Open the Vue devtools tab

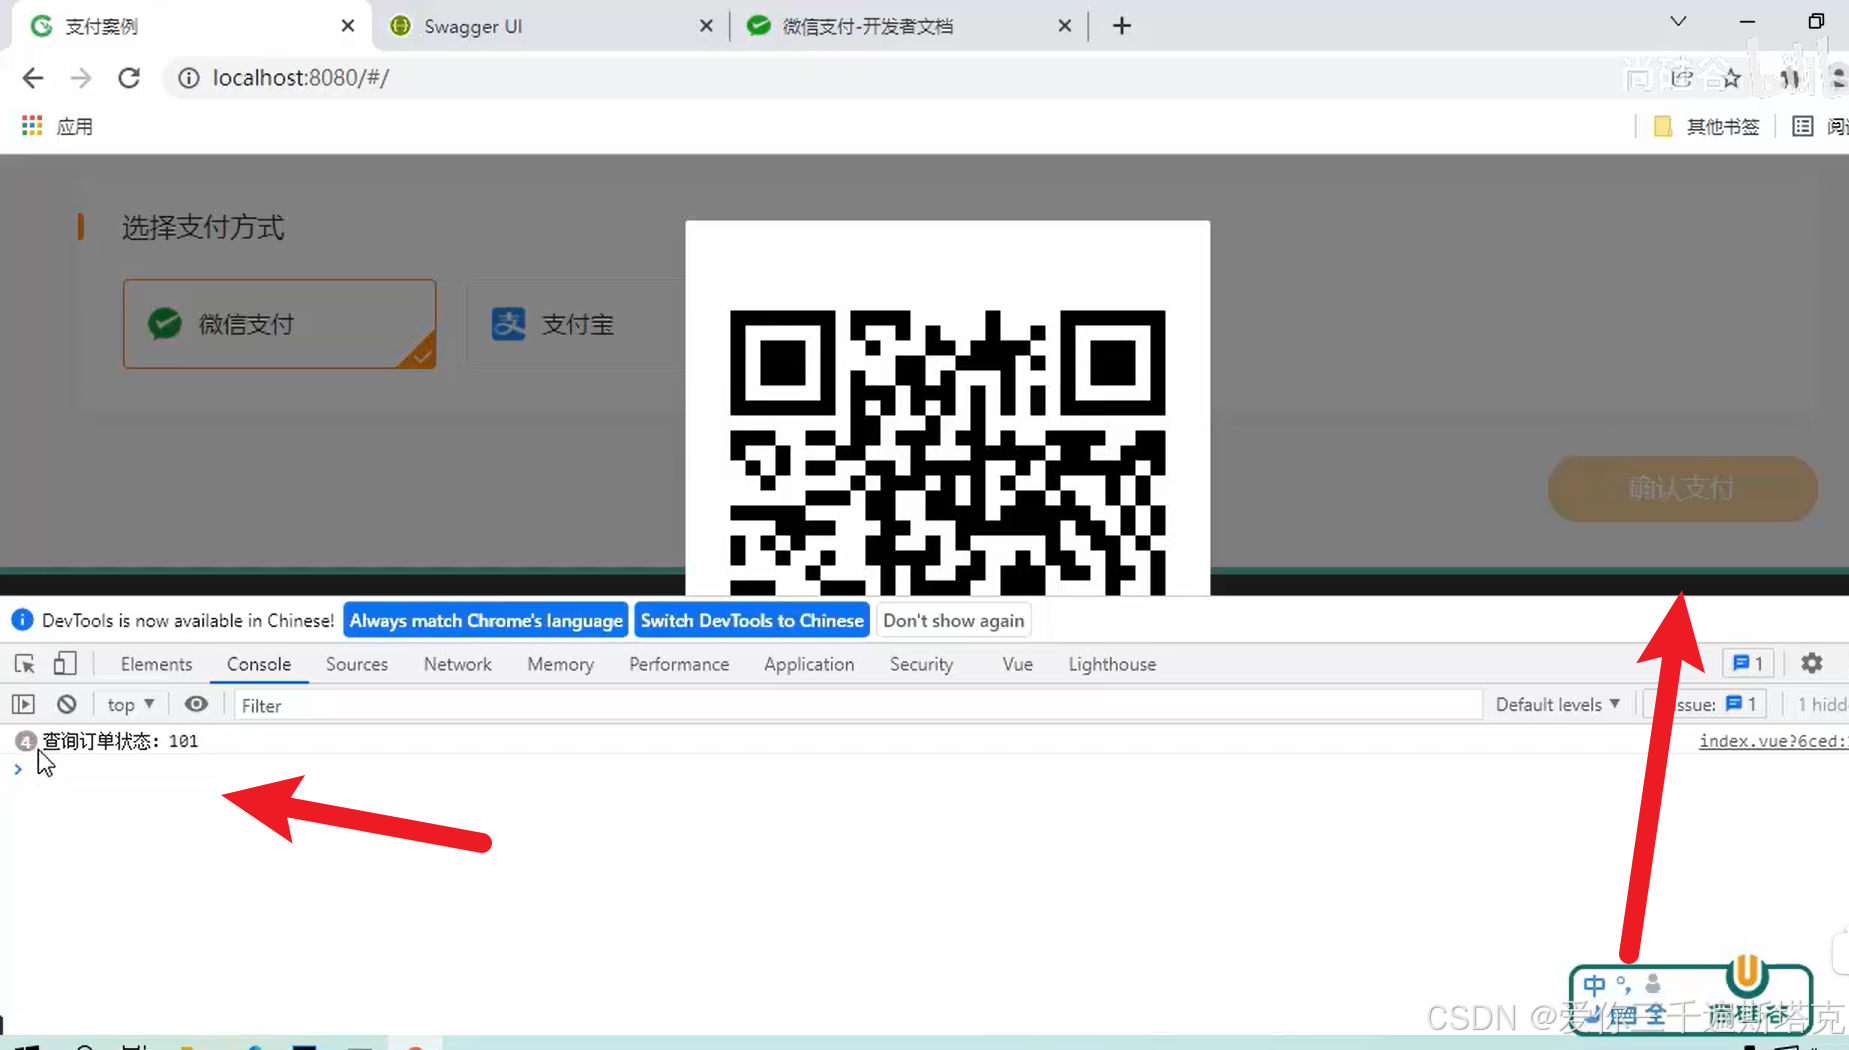click(1017, 664)
